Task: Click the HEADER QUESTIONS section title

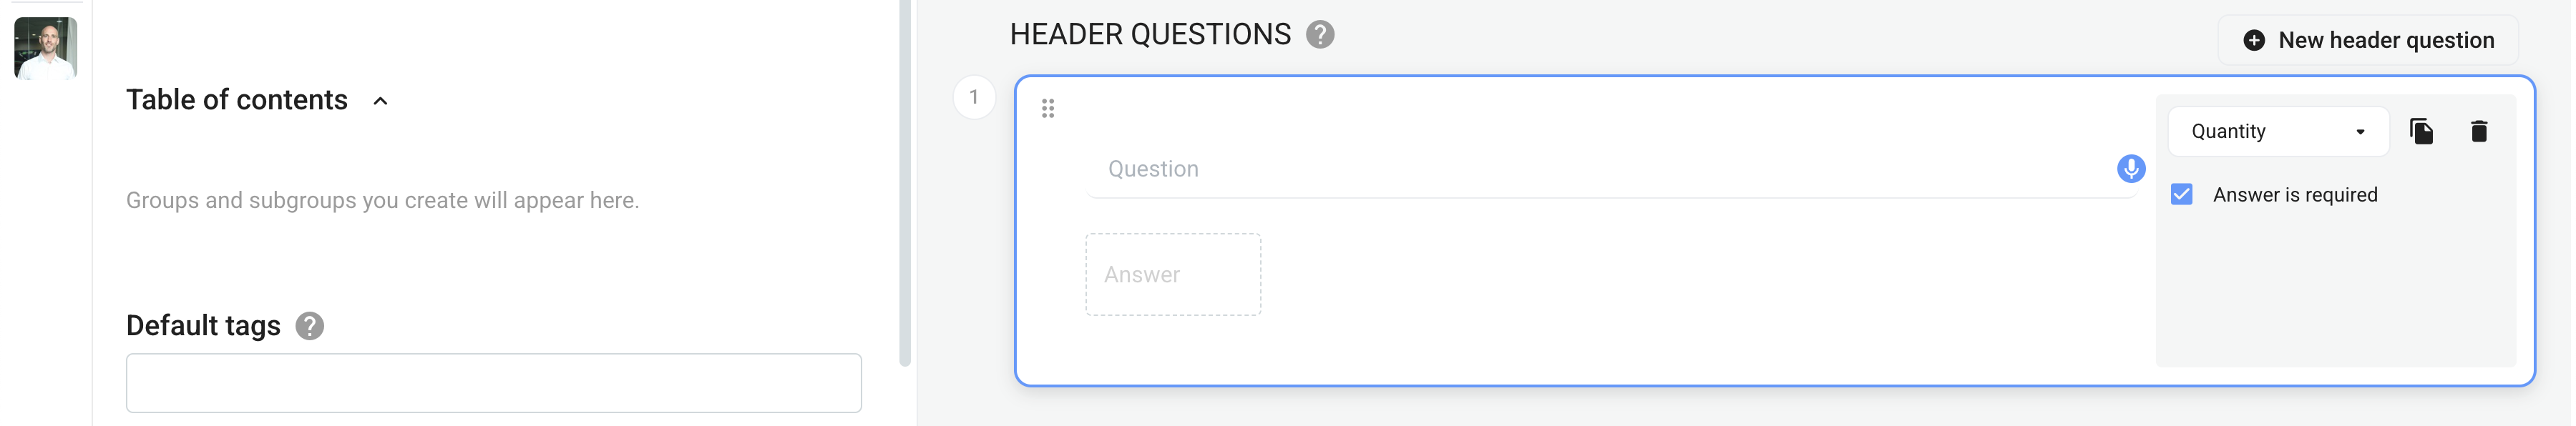Action: point(1150,35)
